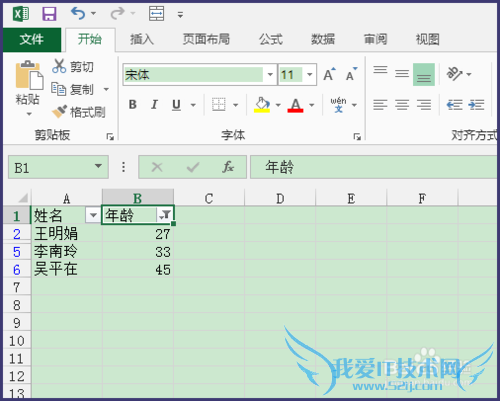Open the 字体 dialog launcher

pos(357,137)
